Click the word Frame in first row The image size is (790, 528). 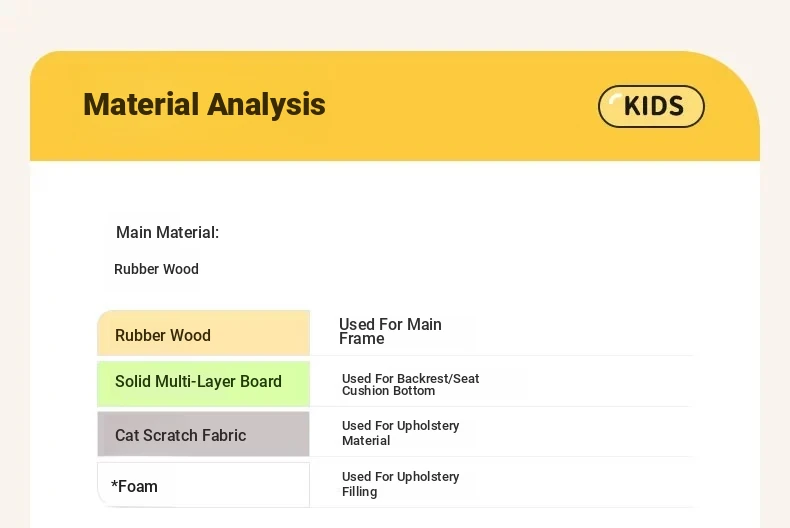pyautogui.click(x=361, y=339)
